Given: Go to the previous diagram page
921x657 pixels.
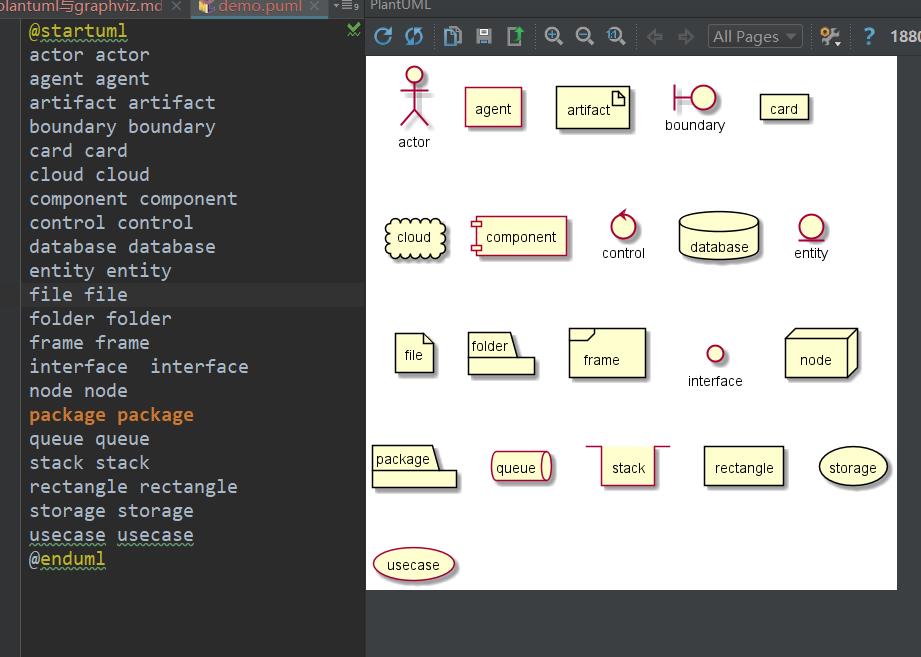Looking at the screenshot, I should 655,37.
